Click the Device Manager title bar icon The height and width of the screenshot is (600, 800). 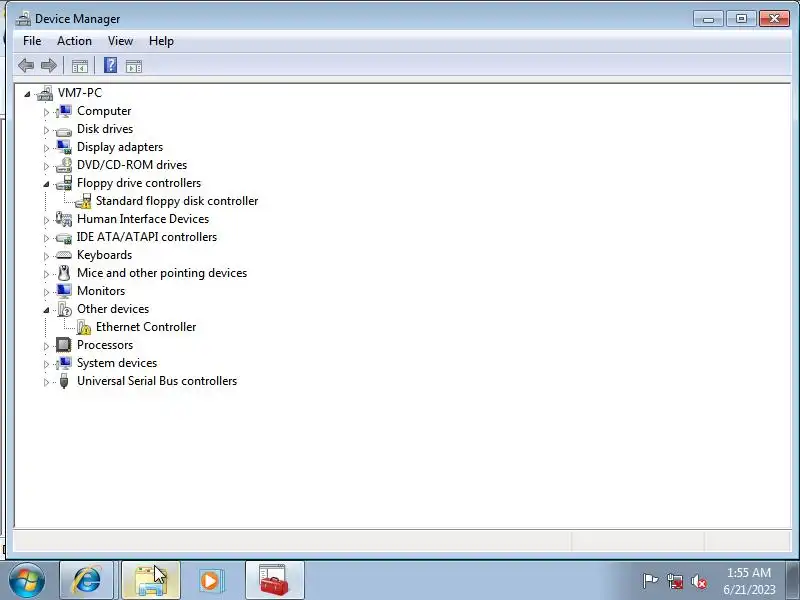click(x=22, y=19)
